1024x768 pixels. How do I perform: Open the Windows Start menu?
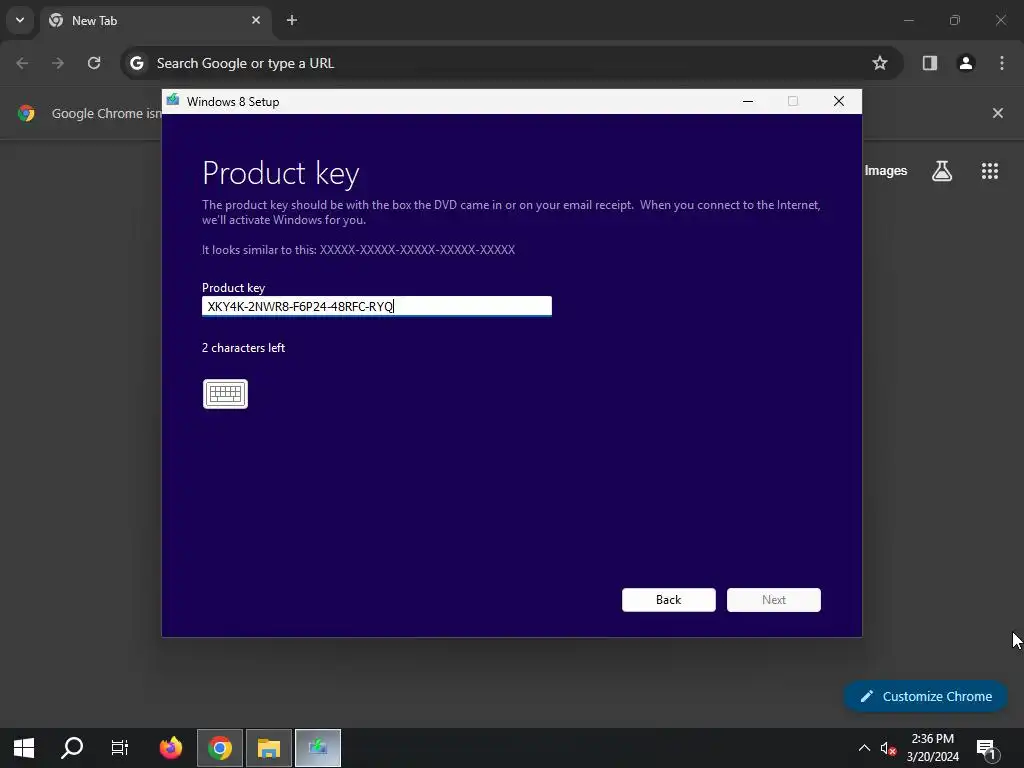coord(24,748)
